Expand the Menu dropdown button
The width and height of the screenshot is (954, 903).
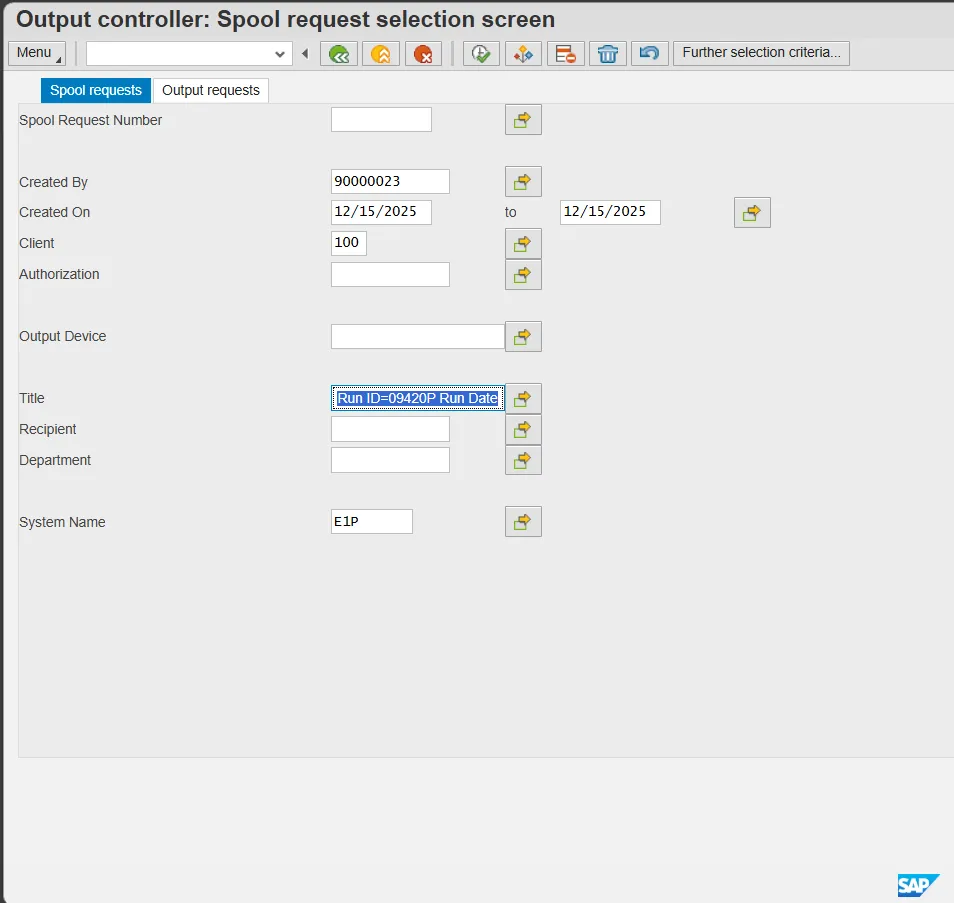[37, 53]
